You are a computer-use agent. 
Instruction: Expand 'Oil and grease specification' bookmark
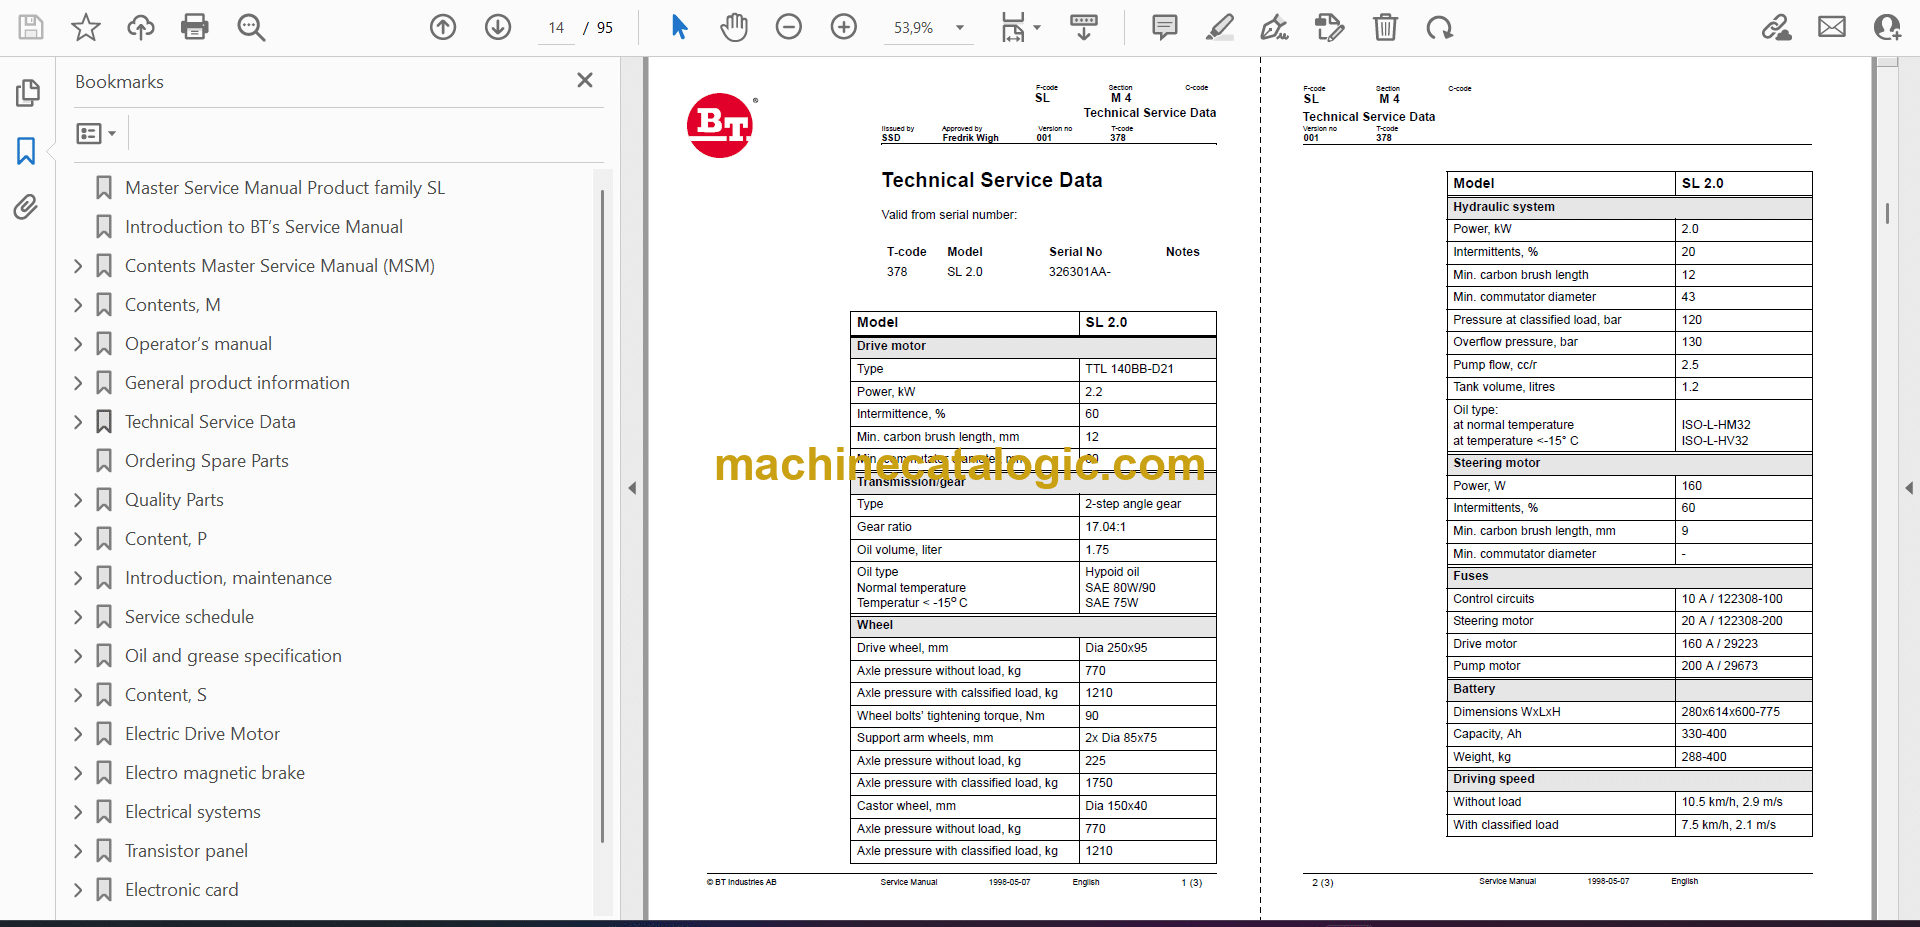click(x=78, y=656)
